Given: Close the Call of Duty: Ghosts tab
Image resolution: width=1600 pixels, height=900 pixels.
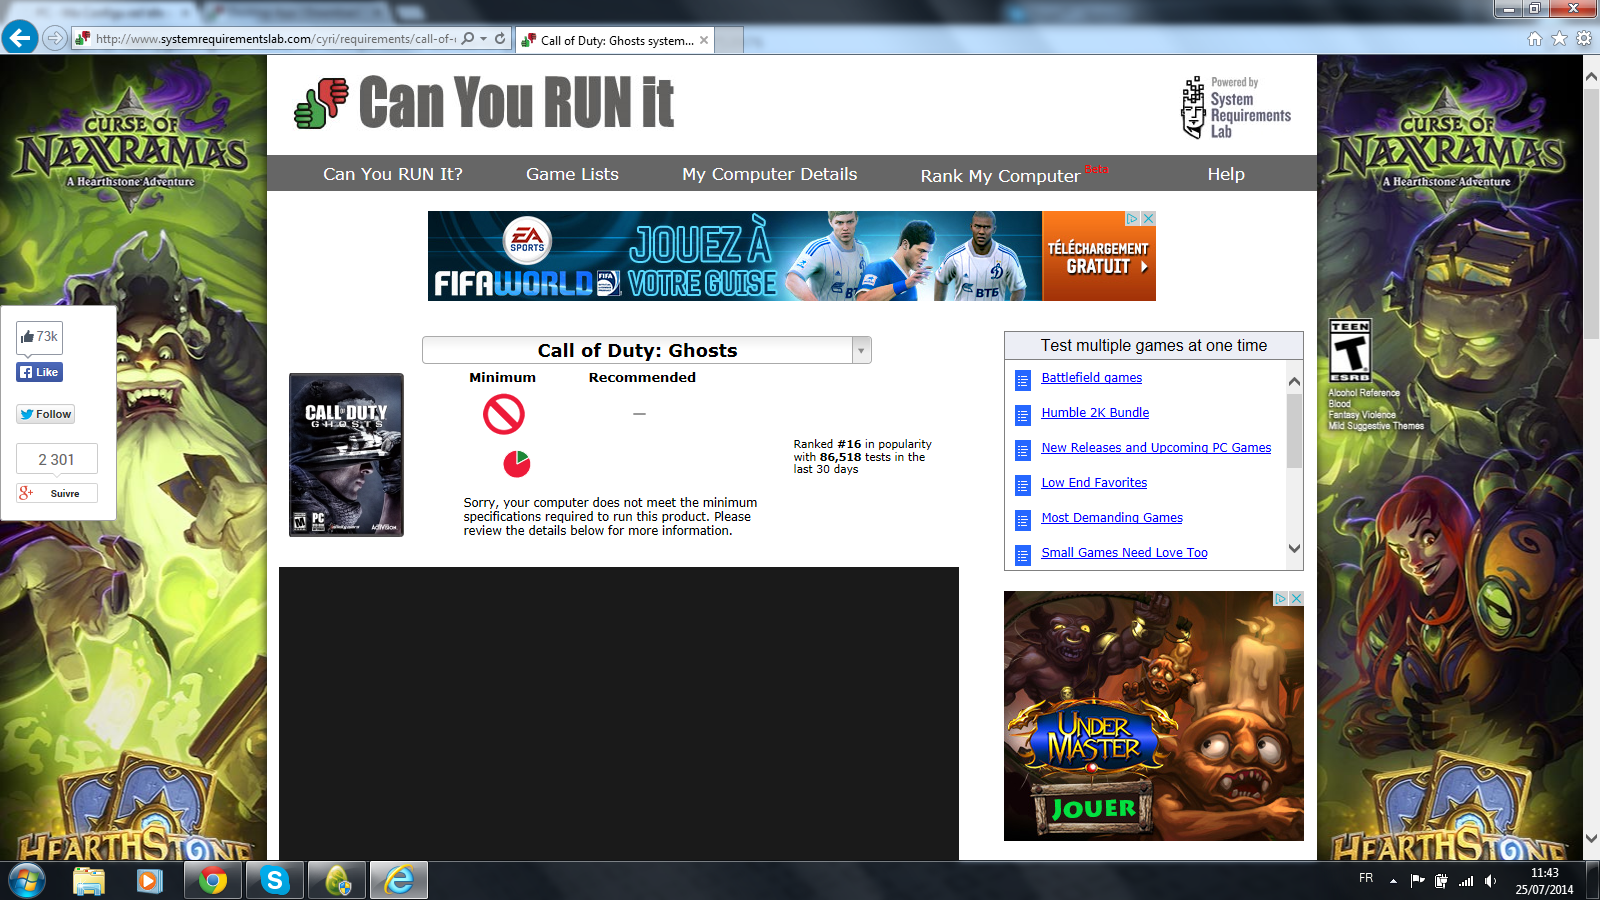Looking at the screenshot, I should [704, 40].
